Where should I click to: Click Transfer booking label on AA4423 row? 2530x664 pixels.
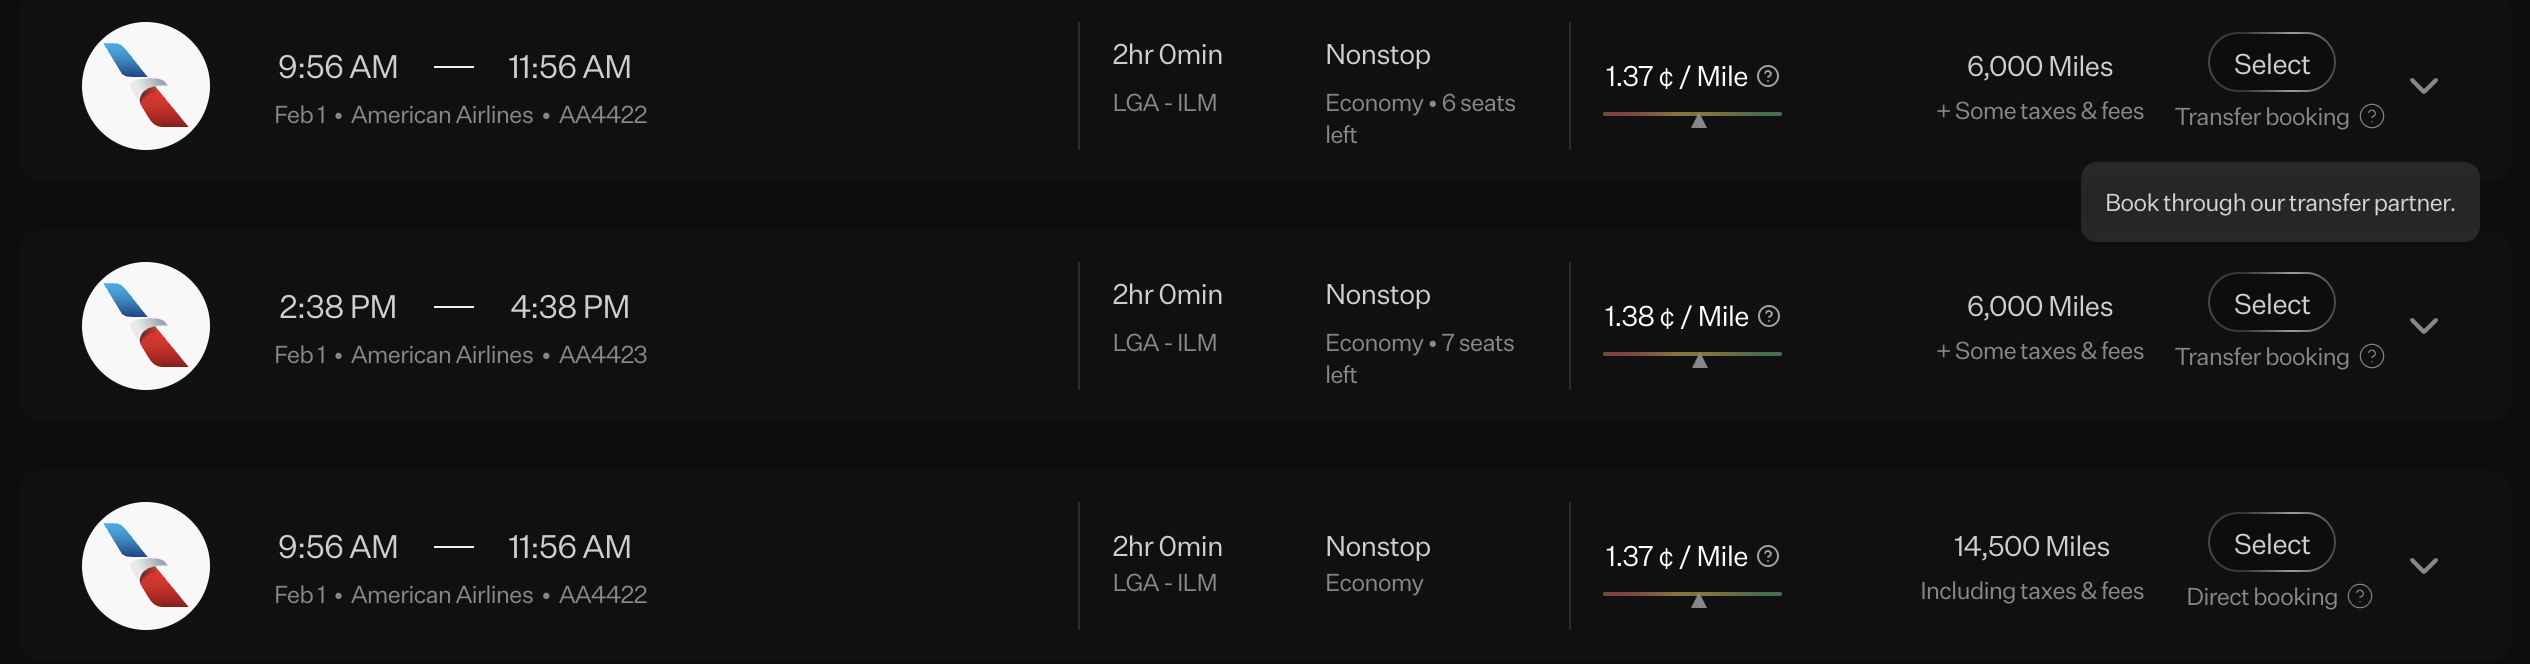(x=2262, y=357)
